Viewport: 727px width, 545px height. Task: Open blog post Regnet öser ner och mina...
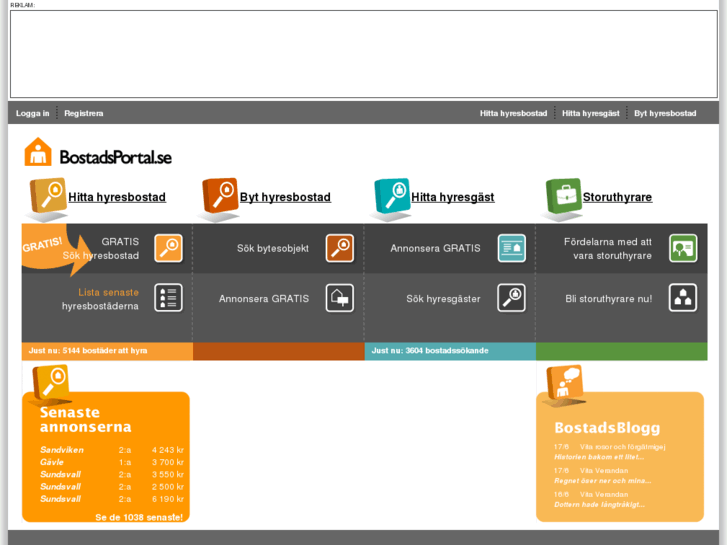pos(602,481)
